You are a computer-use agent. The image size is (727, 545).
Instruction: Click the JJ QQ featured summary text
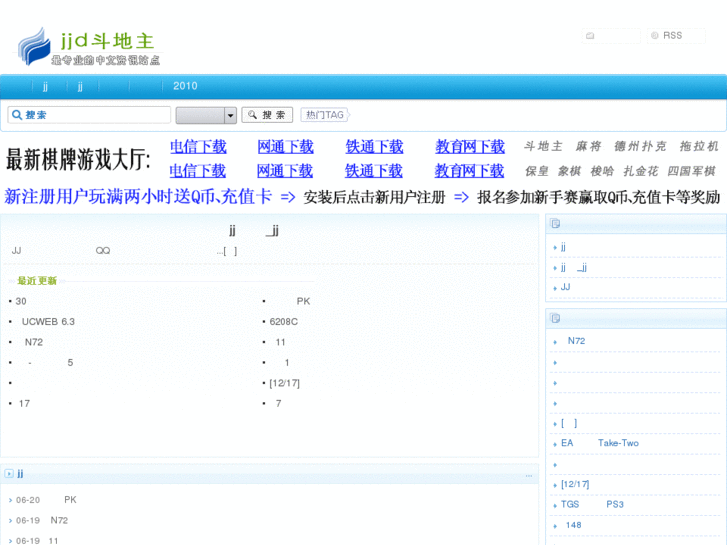point(124,251)
